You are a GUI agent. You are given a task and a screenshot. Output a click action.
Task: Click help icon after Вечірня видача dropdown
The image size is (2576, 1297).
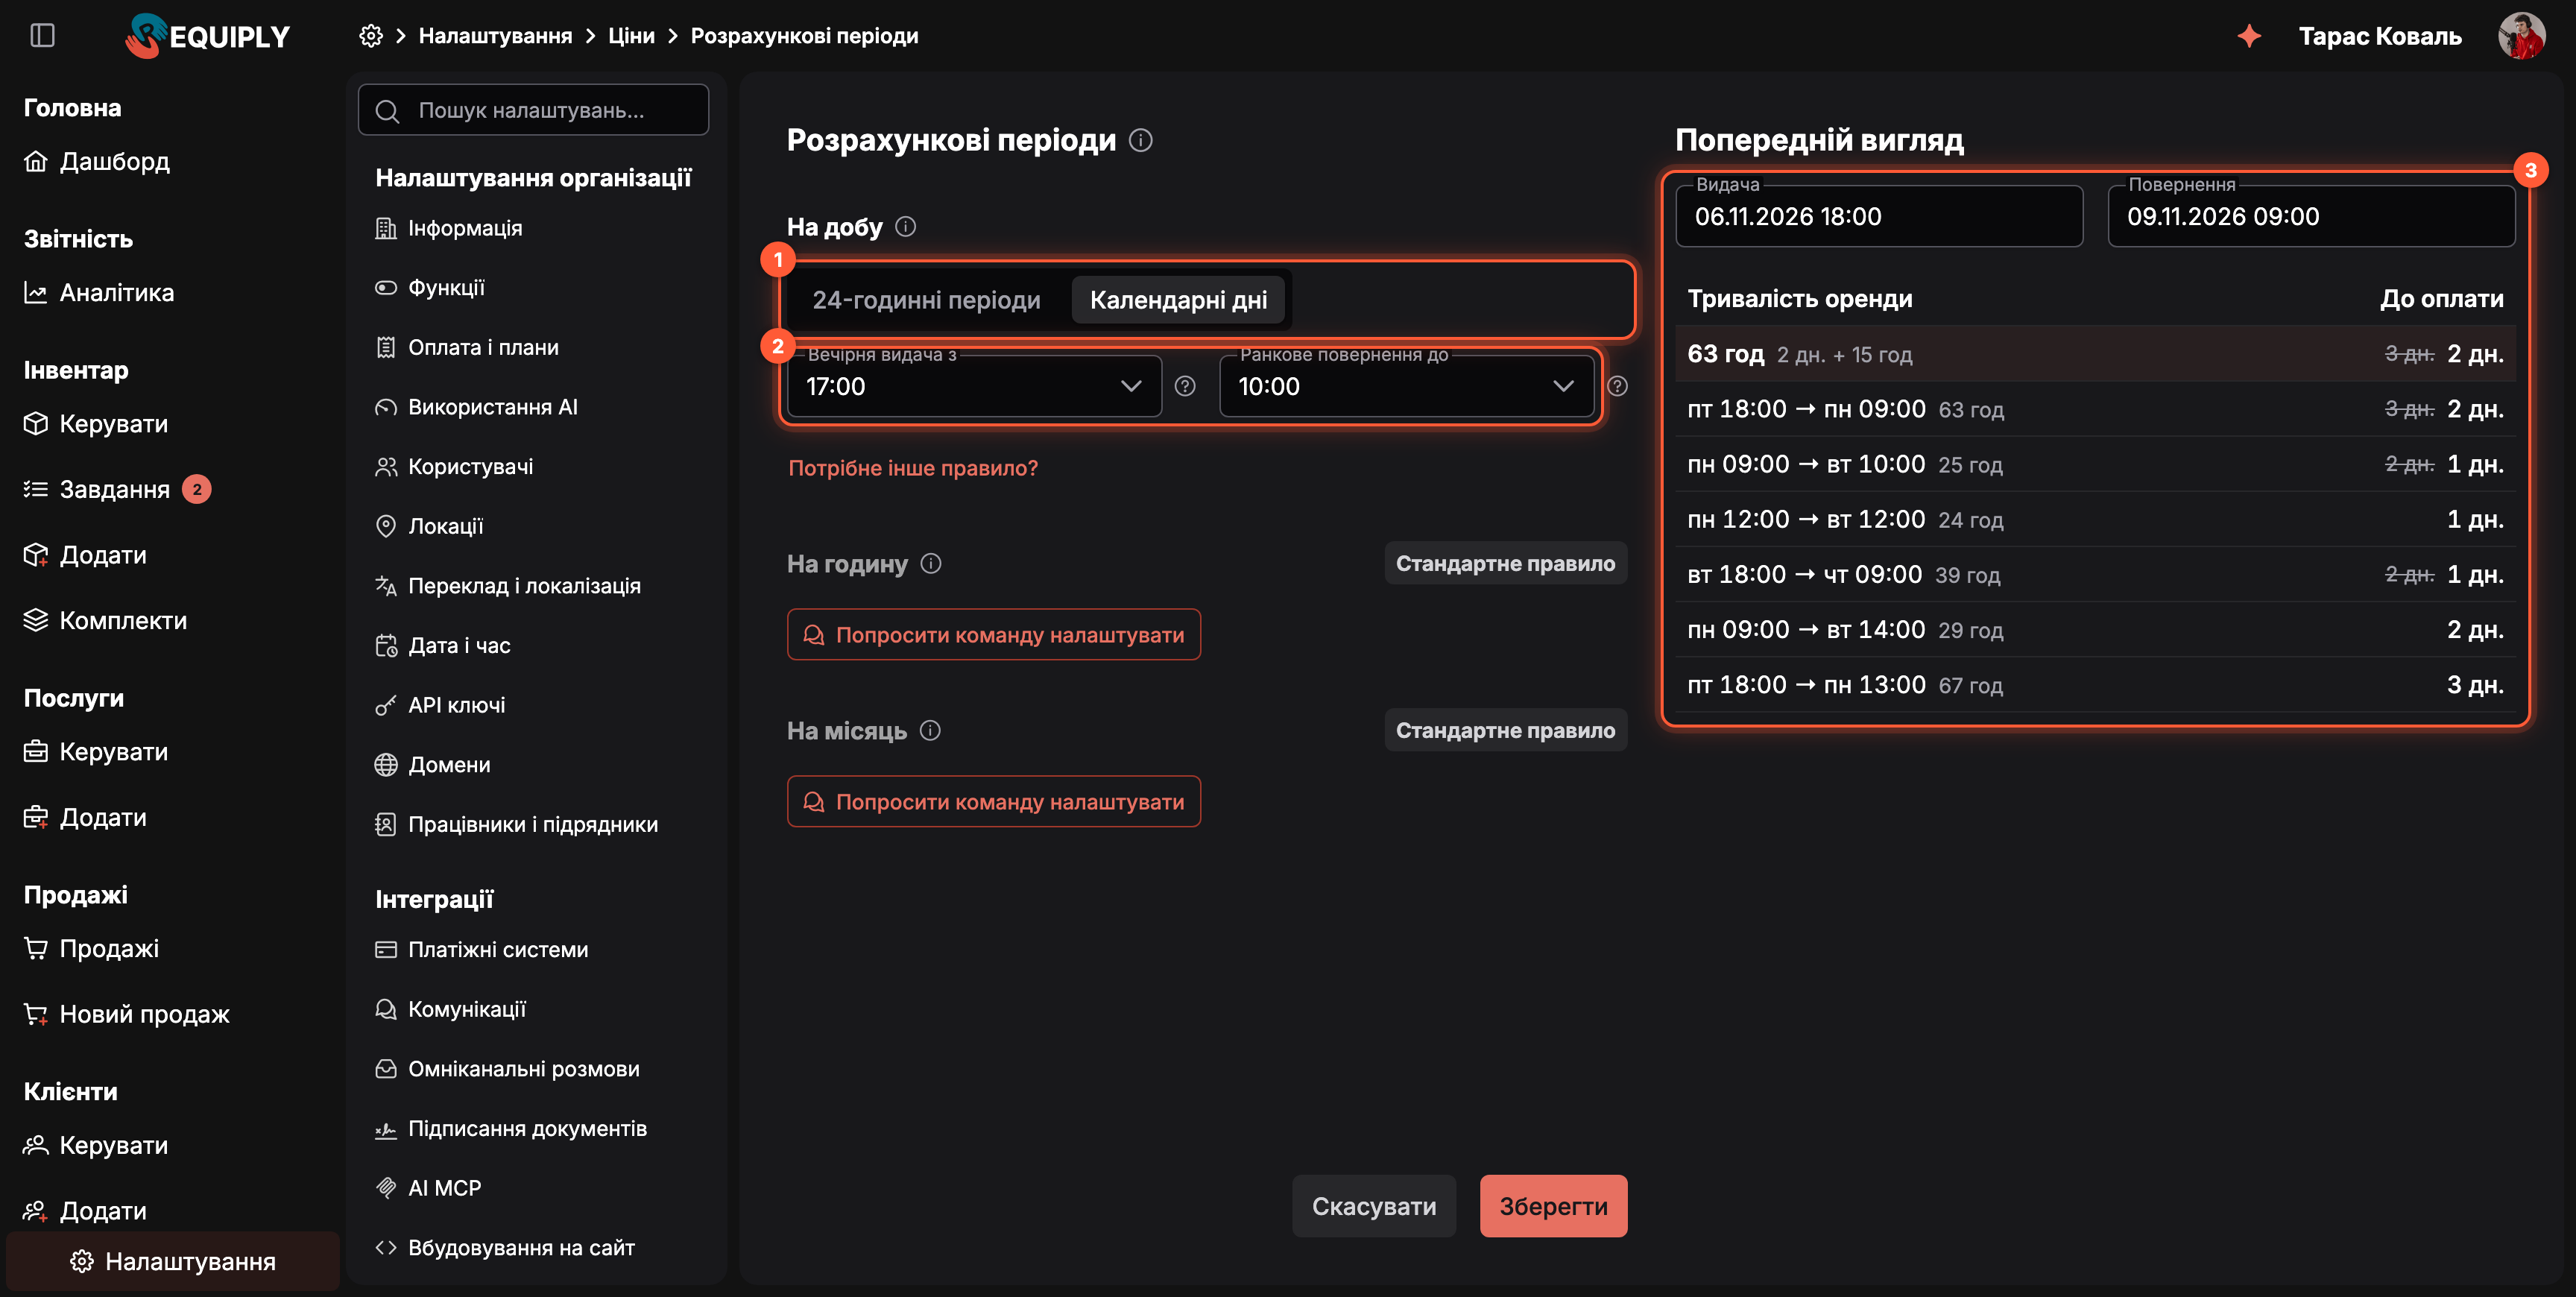1185,386
